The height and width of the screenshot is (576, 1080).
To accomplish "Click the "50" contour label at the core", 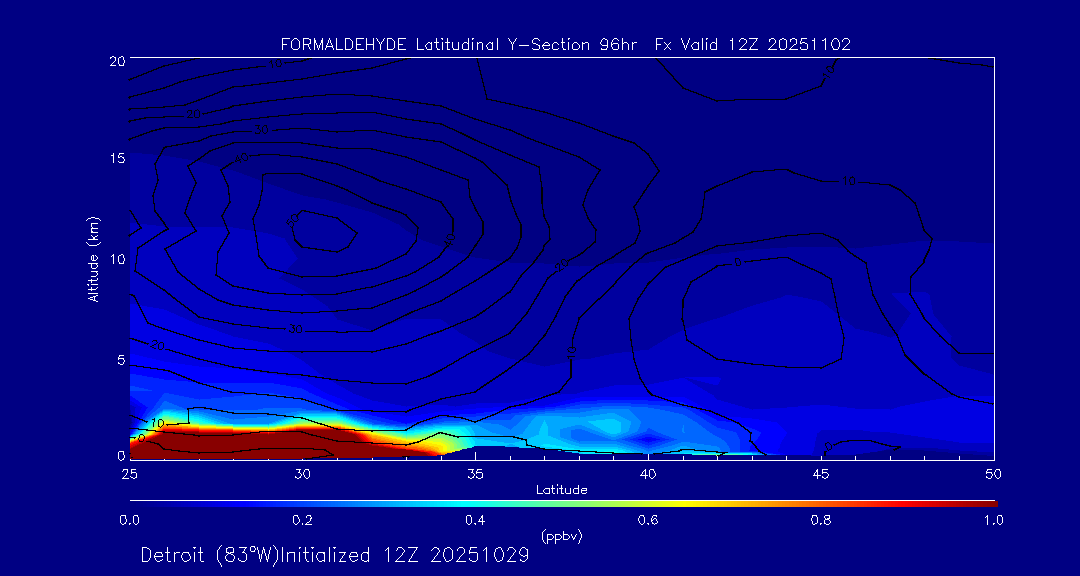I will pyautogui.click(x=292, y=219).
